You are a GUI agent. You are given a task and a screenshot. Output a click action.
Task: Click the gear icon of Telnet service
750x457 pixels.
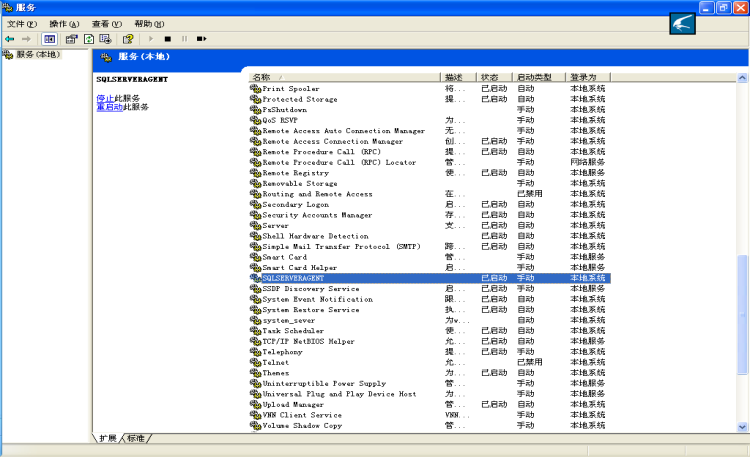pos(255,362)
